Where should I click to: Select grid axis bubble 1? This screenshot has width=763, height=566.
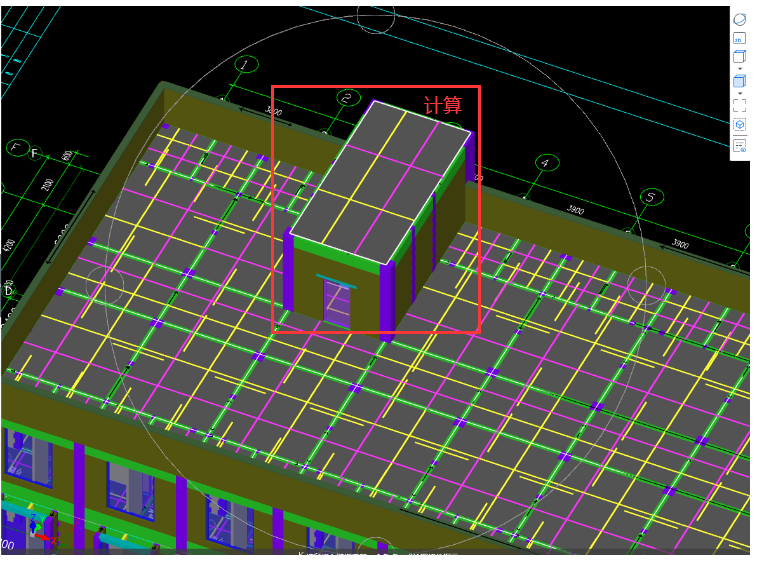click(246, 64)
